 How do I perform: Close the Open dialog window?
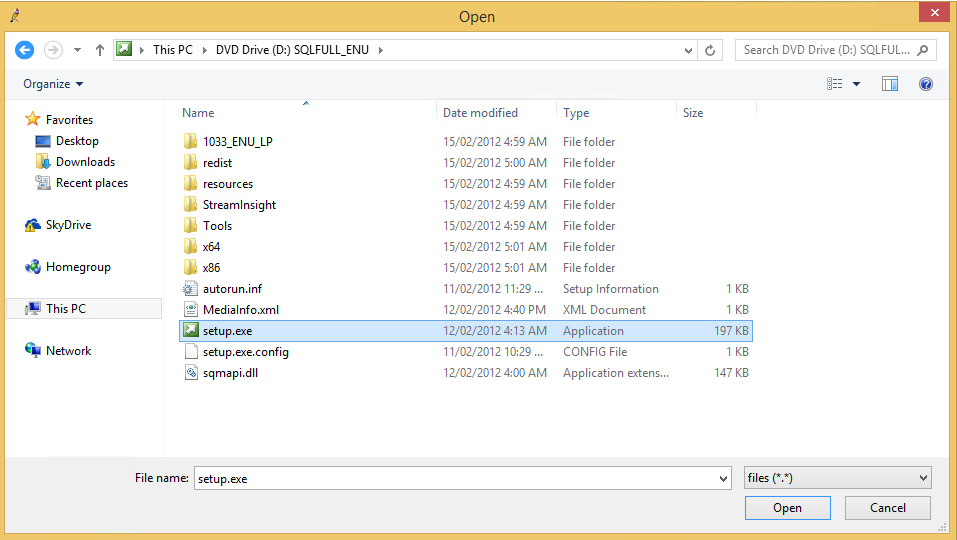tap(934, 12)
